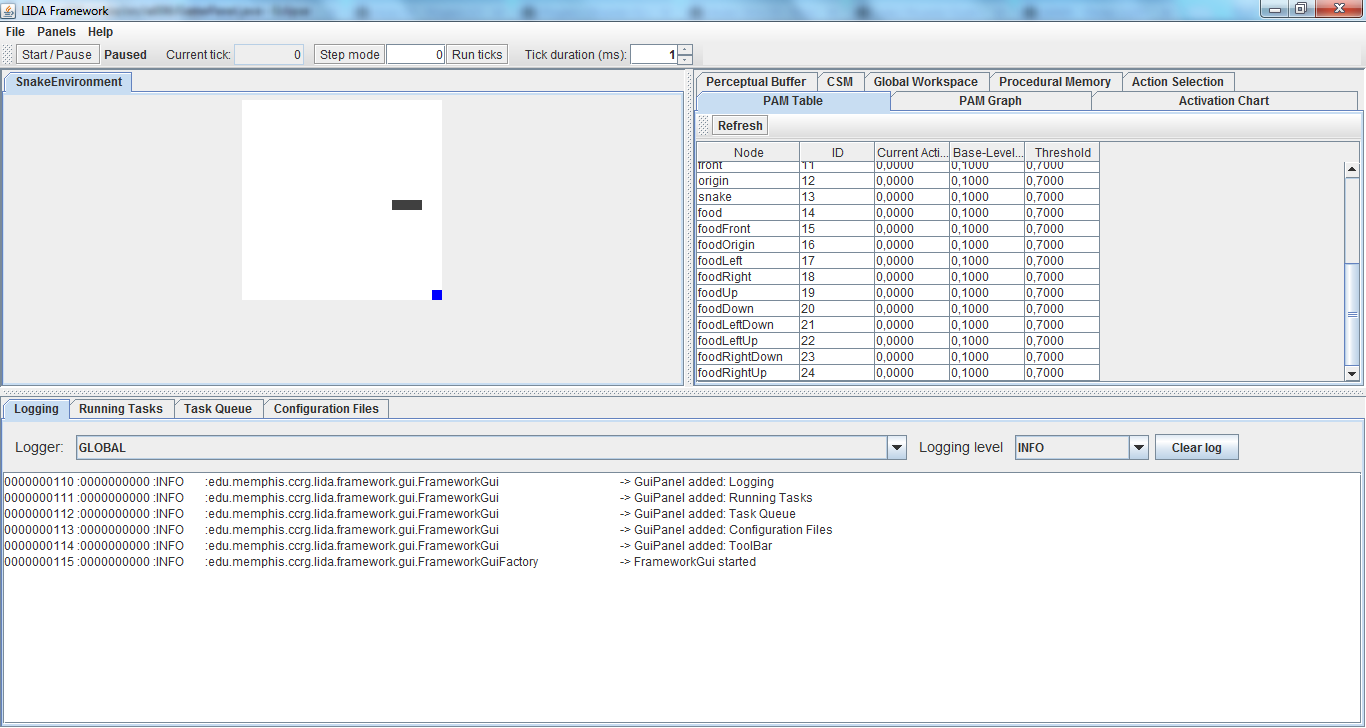Select the foodRightUp row in PAM table
Viewport: 1366px width, 728px height.
[x=898, y=373]
